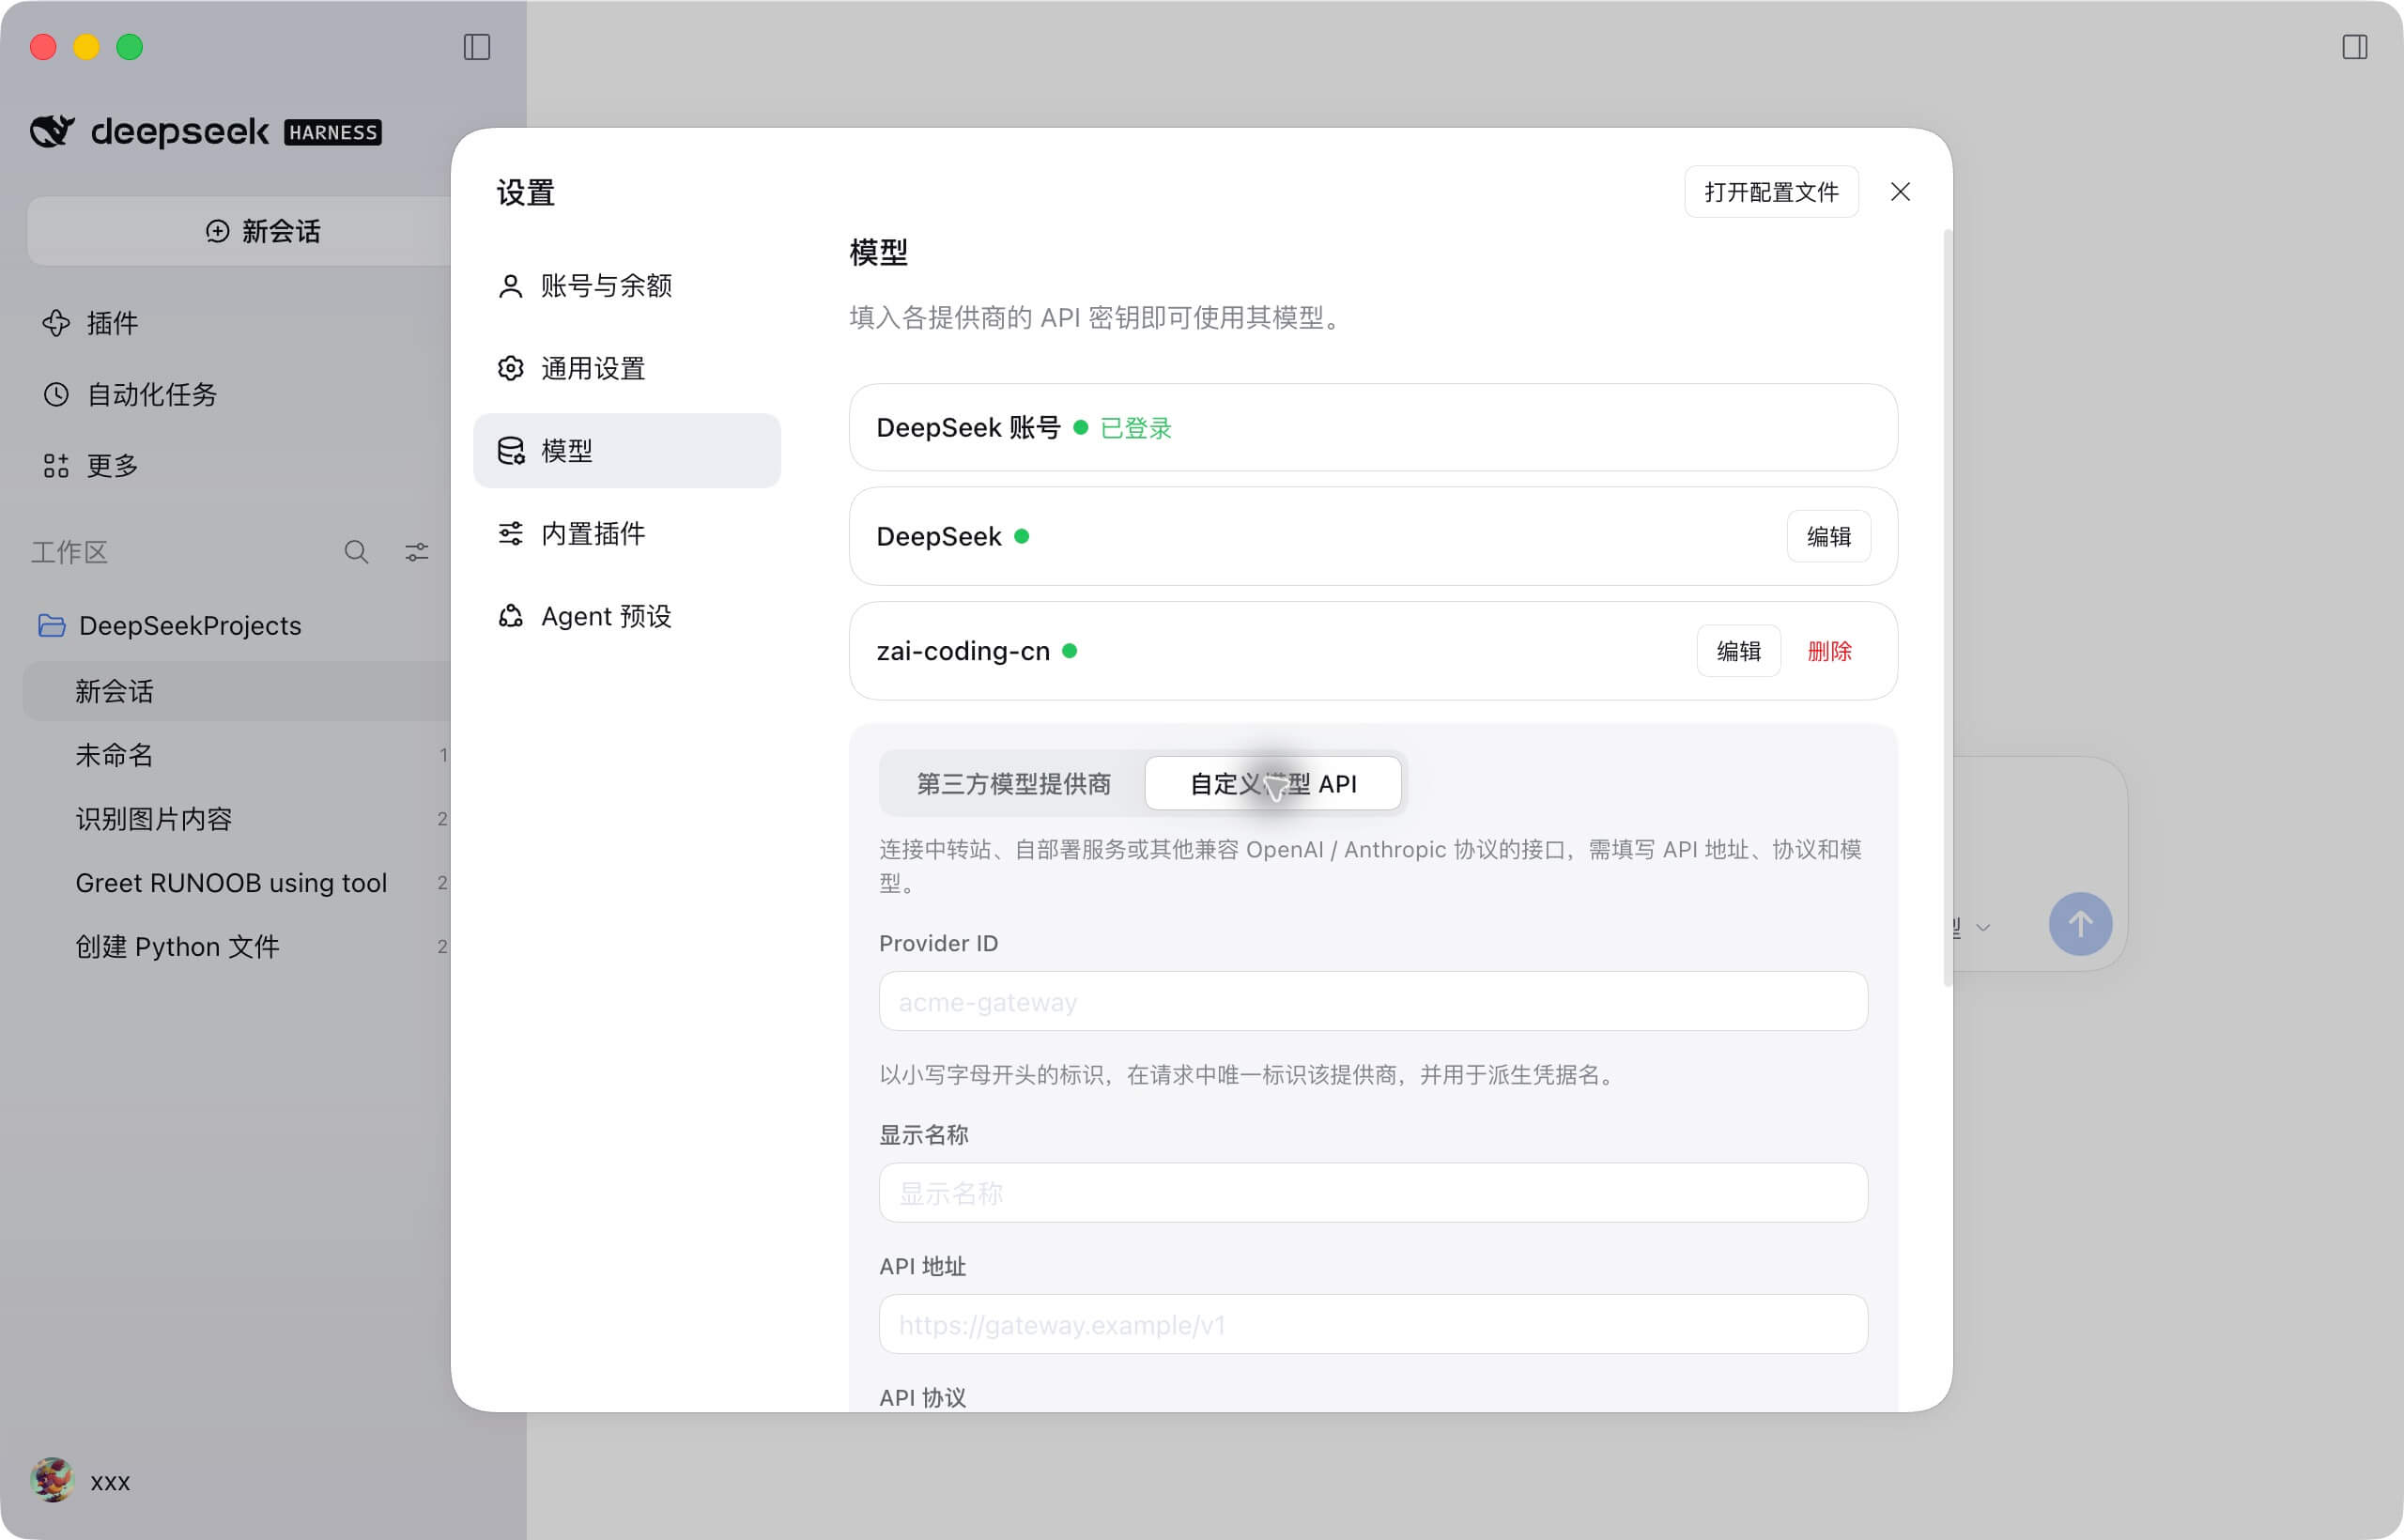Viewport: 2404px width, 1540px height.
Task: Focus the Provider ID input field
Action: coord(1372,1002)
